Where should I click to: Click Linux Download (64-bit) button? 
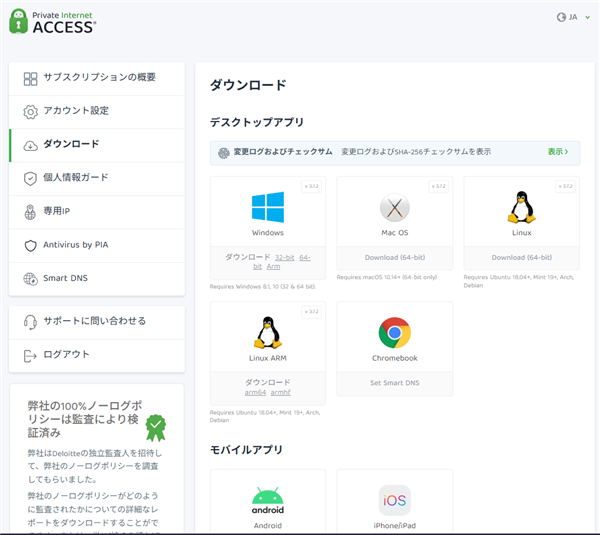pyautogui.click(x=522, y=258)
